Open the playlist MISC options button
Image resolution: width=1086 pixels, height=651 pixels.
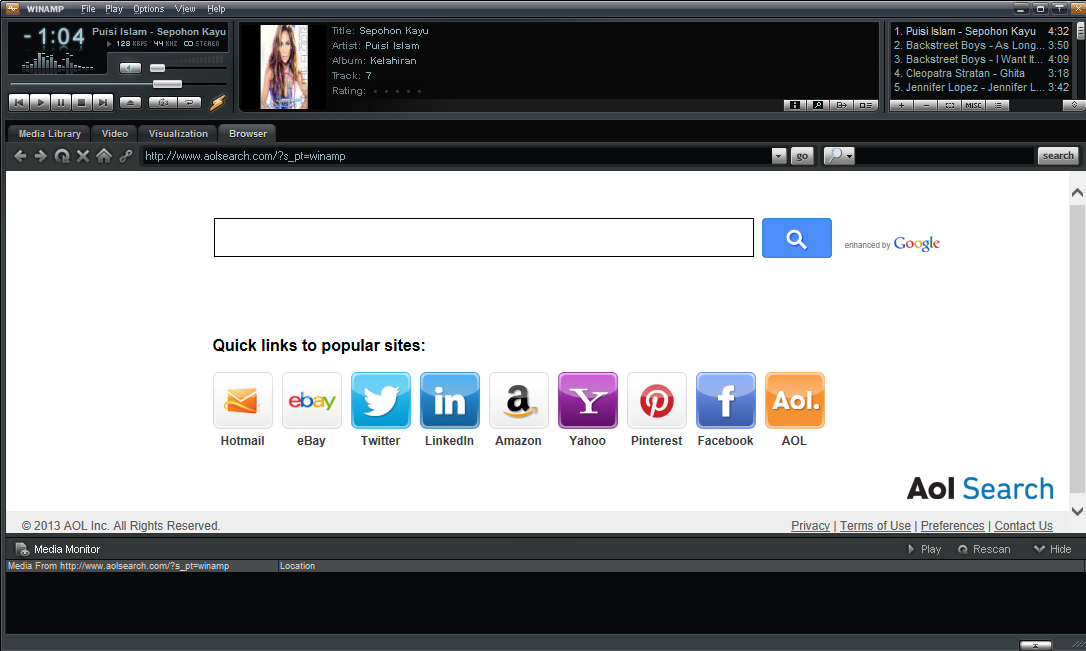tap(973, 105)
